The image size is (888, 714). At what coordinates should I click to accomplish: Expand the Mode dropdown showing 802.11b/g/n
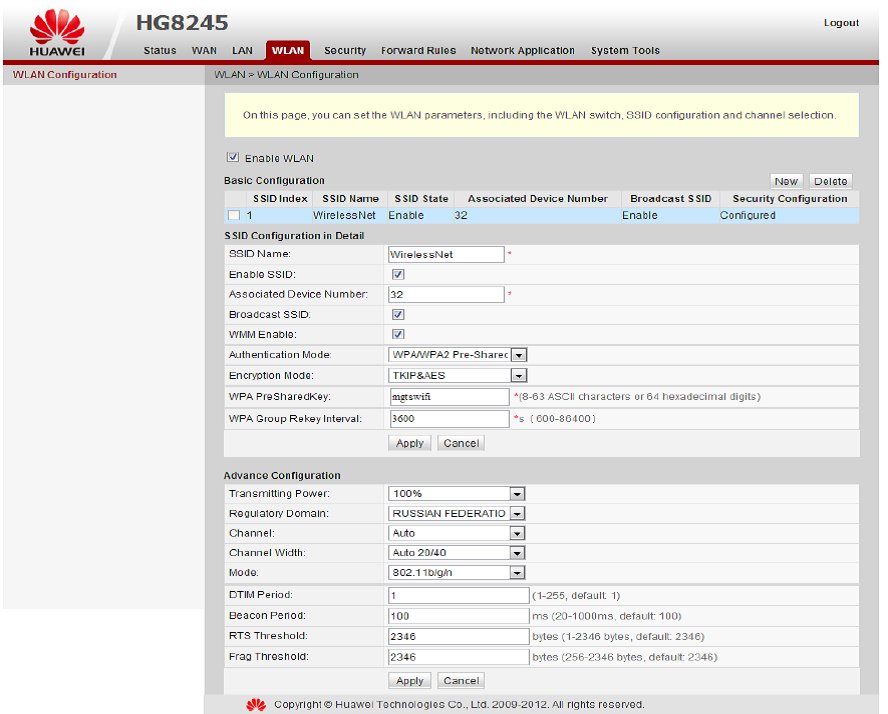[456, 572]
